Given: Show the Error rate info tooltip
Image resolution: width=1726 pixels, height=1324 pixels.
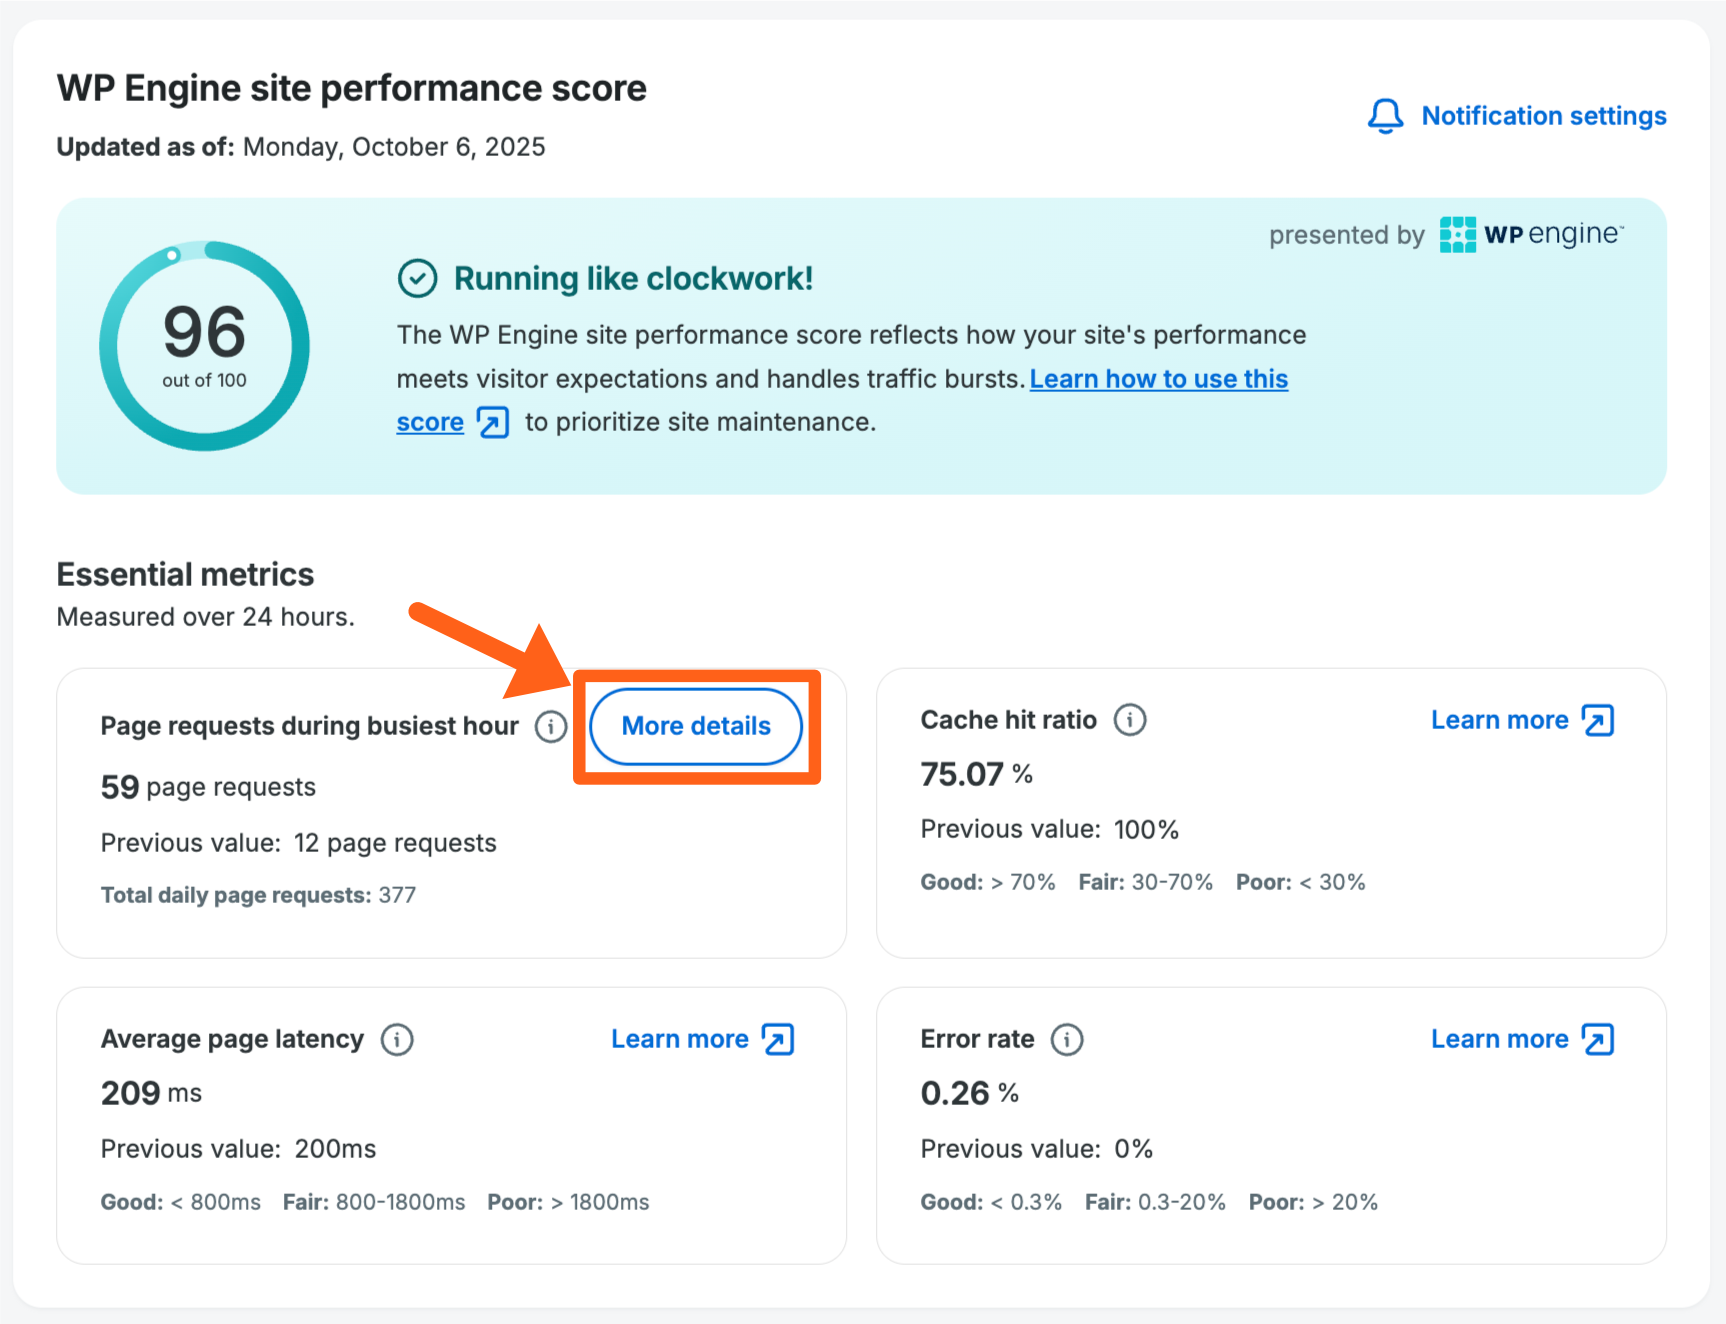Looking at the screenshot, I should 1066,1040.
